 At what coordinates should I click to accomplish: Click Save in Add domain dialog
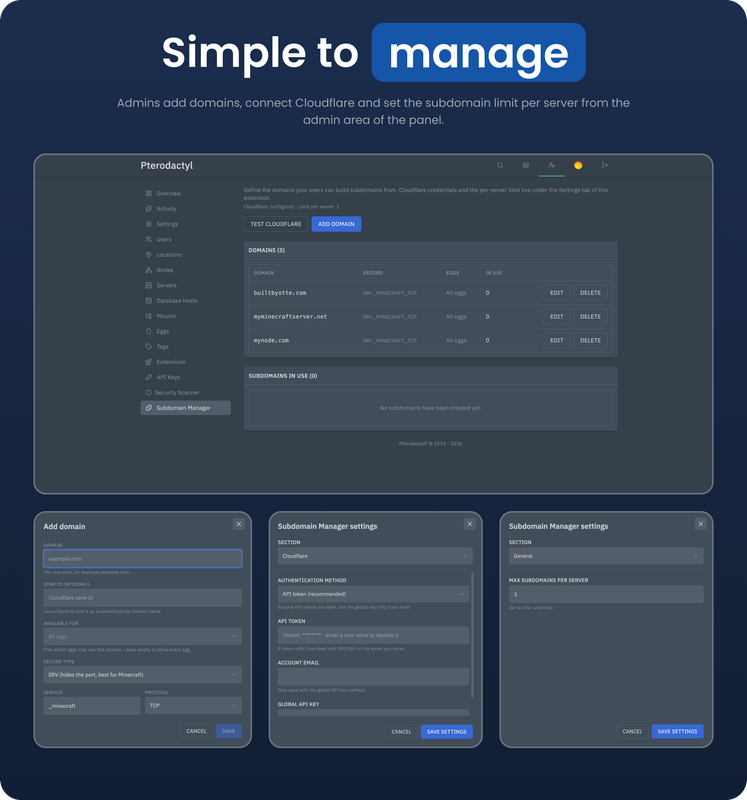click(229, 731)
